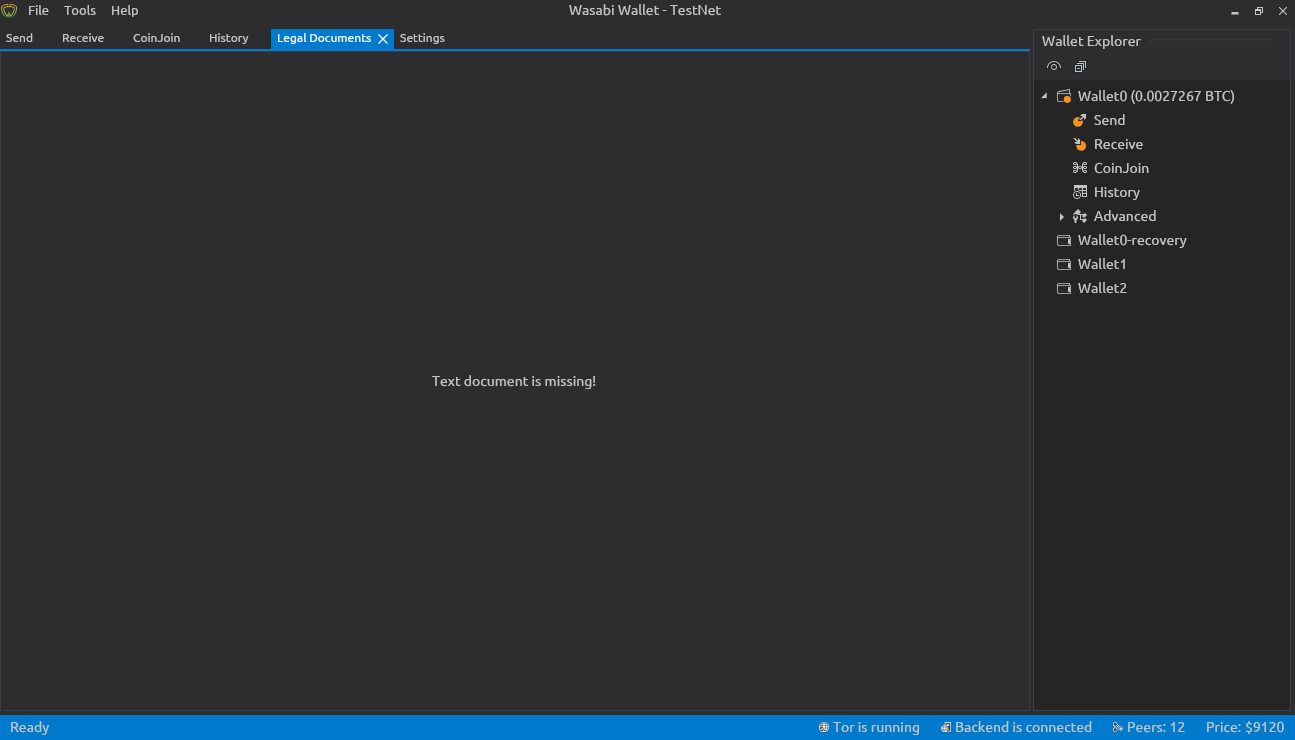Select the Wallet2 entry
Viewport: 1295px width, 740px height.
coord(1101,288)
